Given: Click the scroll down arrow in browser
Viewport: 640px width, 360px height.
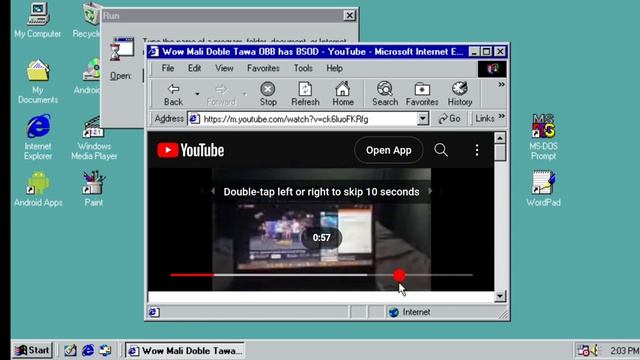Looking at the screenshot, I should (500, 296).
